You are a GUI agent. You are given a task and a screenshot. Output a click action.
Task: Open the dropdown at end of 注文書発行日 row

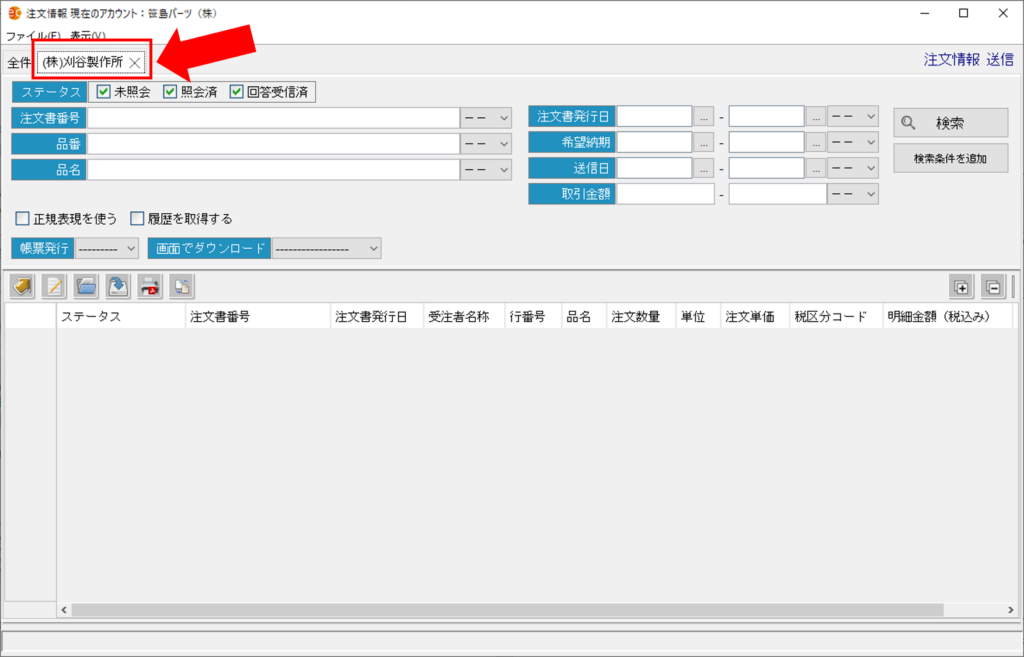(853, 117)
